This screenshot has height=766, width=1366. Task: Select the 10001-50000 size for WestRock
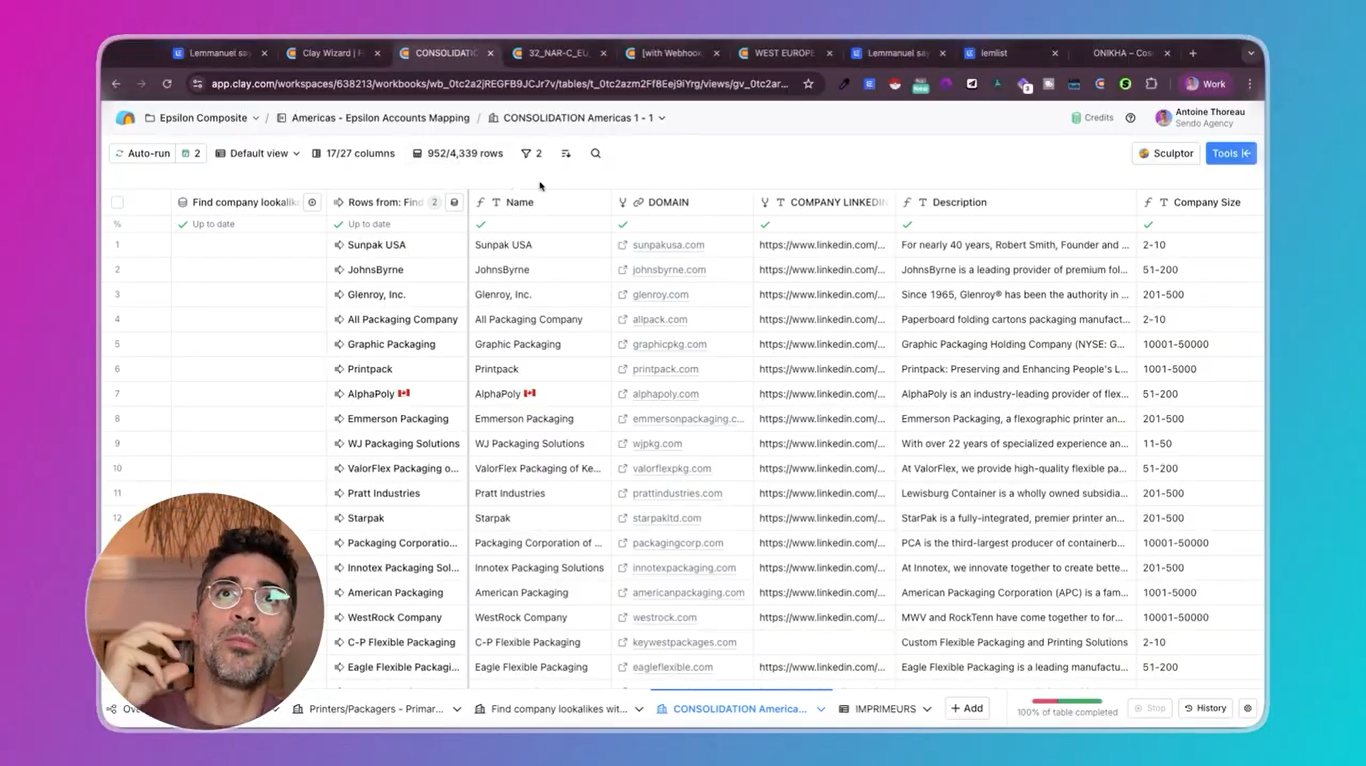tap(1200, 618)
